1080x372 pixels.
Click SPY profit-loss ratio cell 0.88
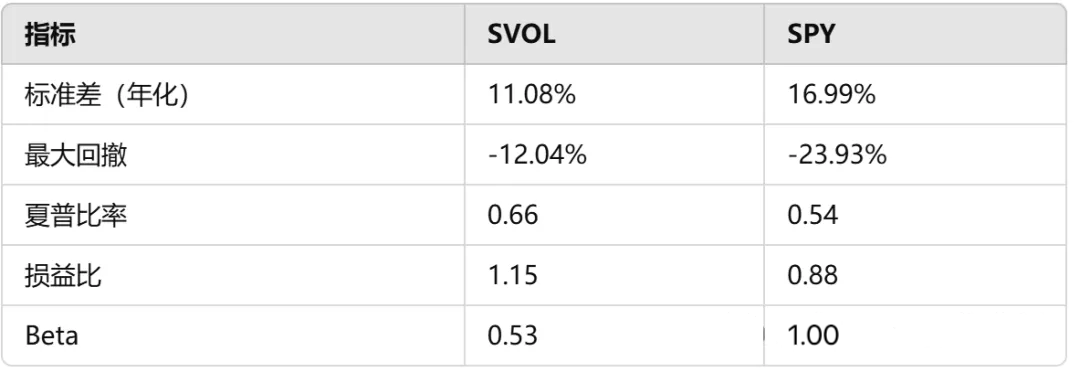813,276
